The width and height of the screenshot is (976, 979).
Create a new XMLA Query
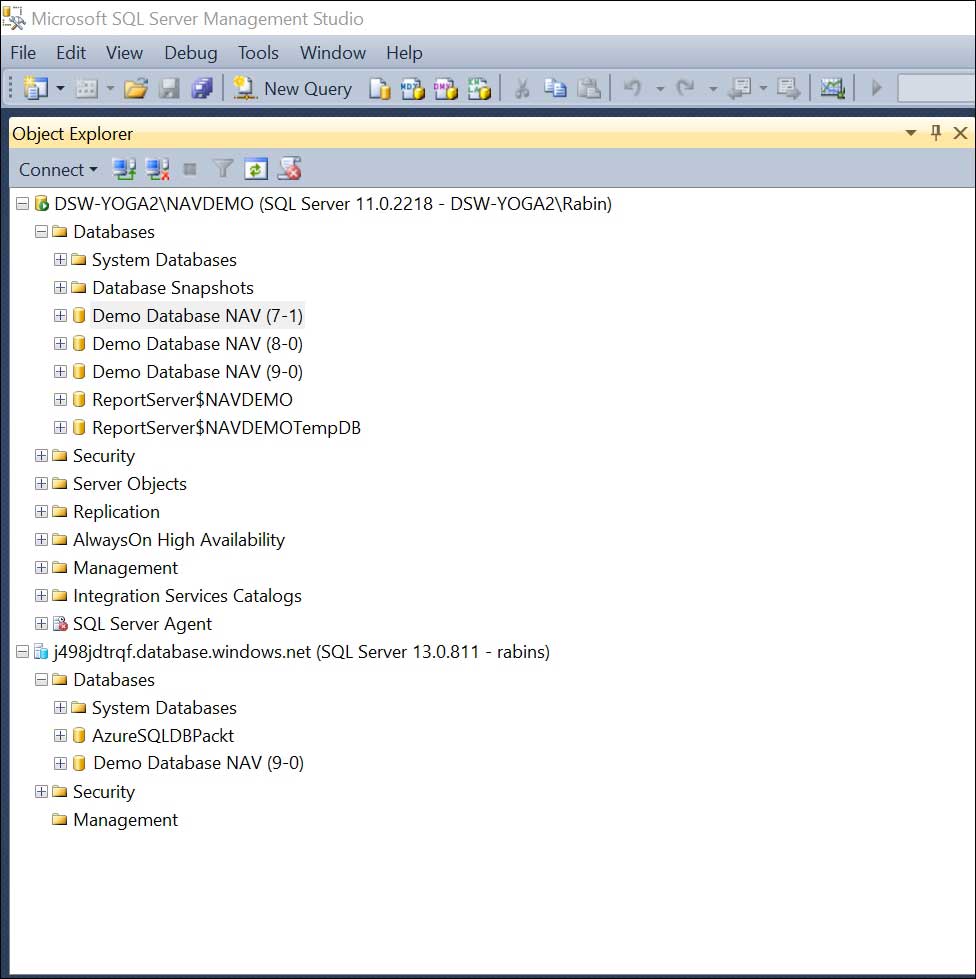click(x=479, y=89)
